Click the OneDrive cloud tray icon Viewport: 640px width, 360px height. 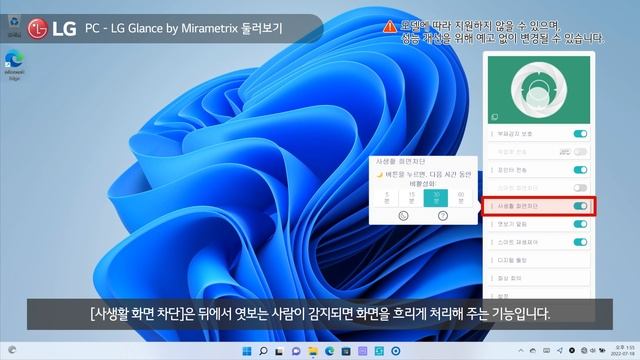pos(533,351)
